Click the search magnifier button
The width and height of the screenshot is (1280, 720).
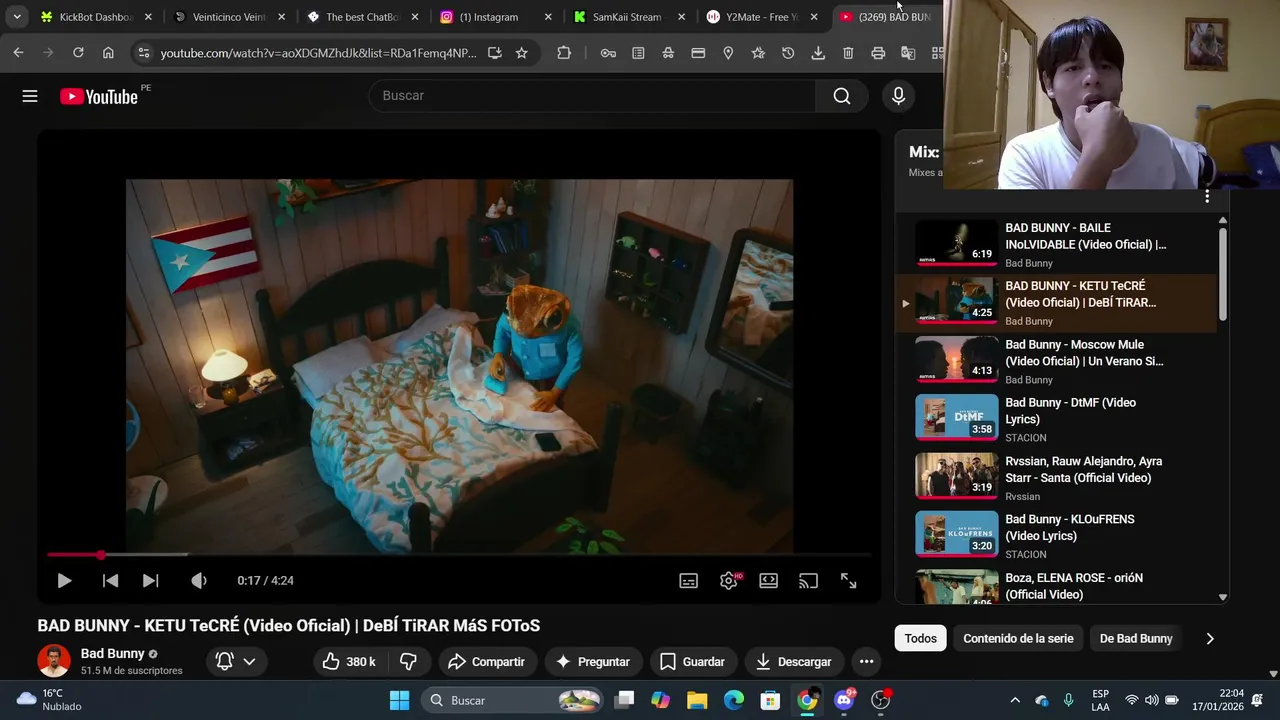pyautogui.click(x=842, y=96)
